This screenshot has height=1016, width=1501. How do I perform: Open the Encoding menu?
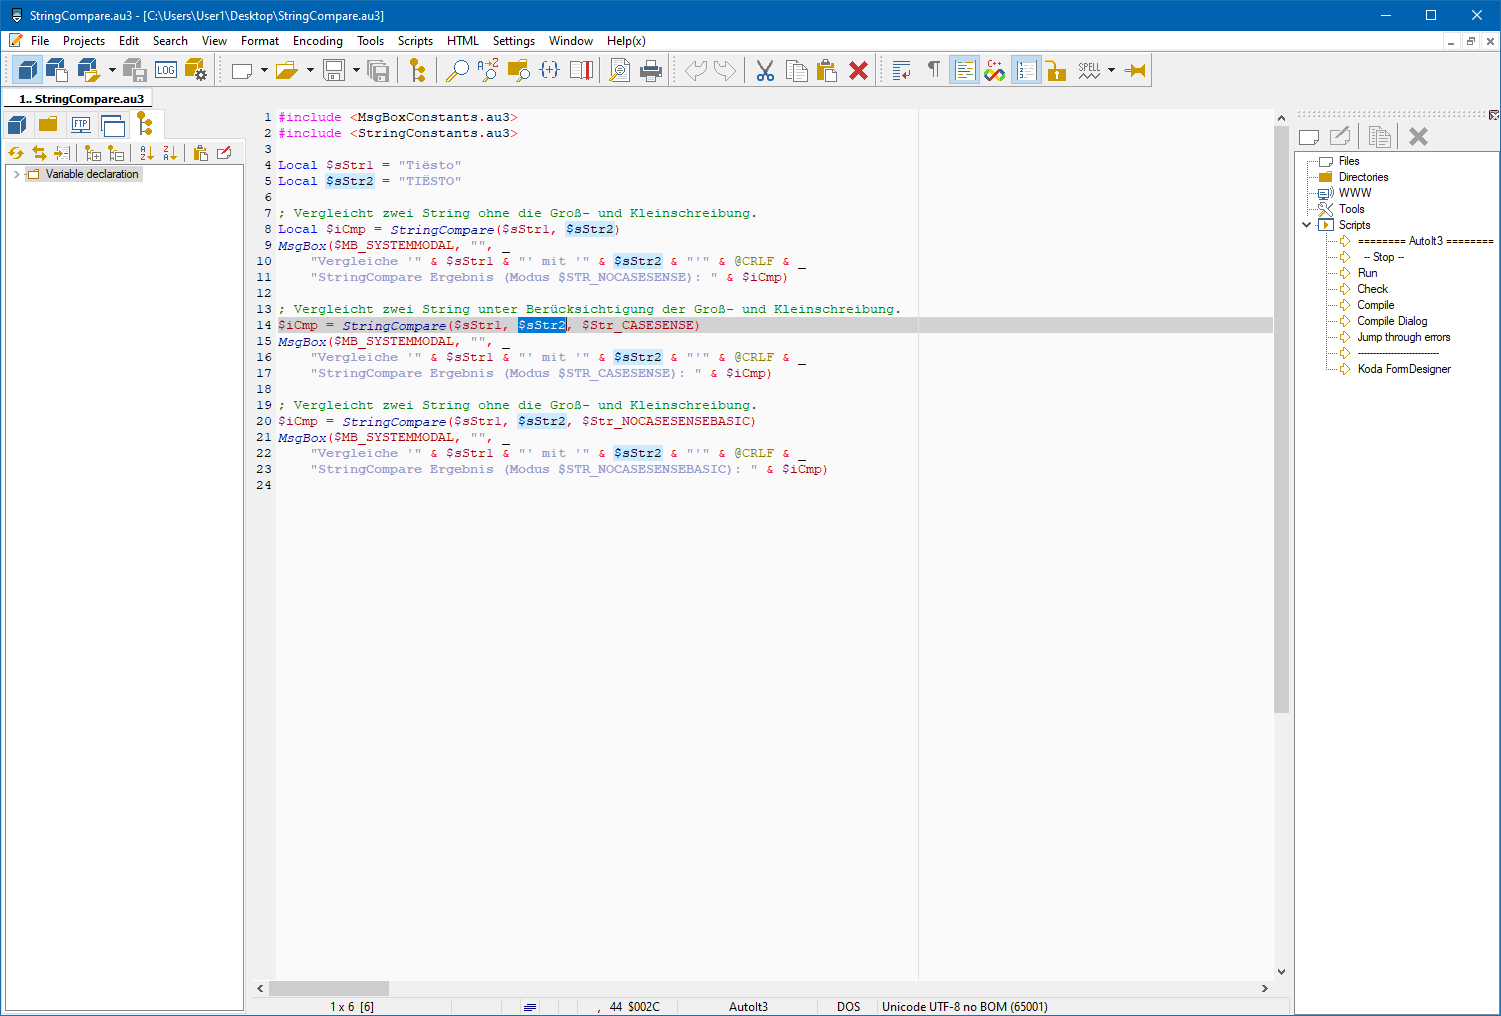317,41
